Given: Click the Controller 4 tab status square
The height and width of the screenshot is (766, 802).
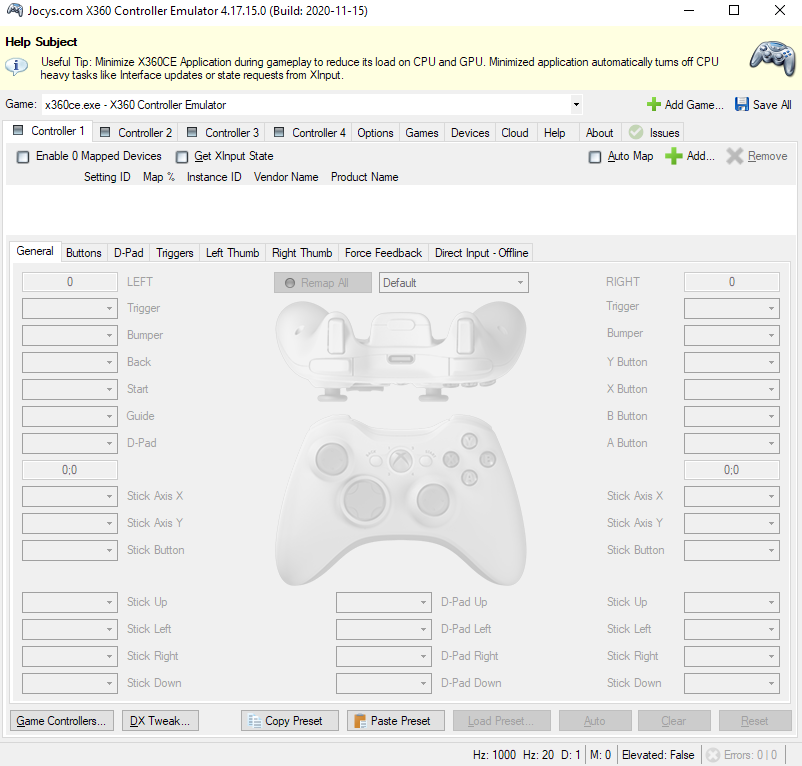Looking at the screenshot, I should pyautogui.click(x=279, y=132).
